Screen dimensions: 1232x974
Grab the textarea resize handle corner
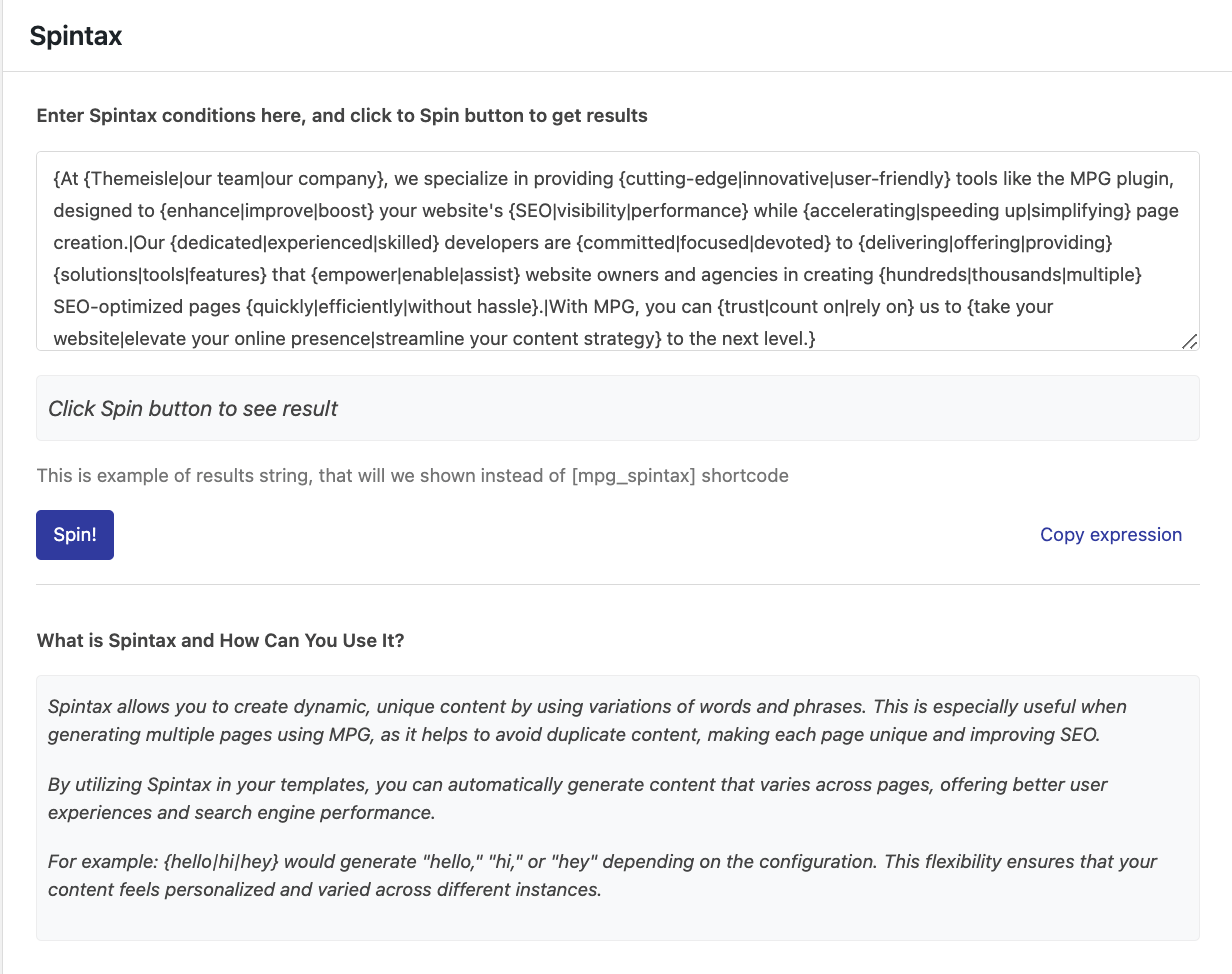pyautogui.click(x=1189, y=341)
